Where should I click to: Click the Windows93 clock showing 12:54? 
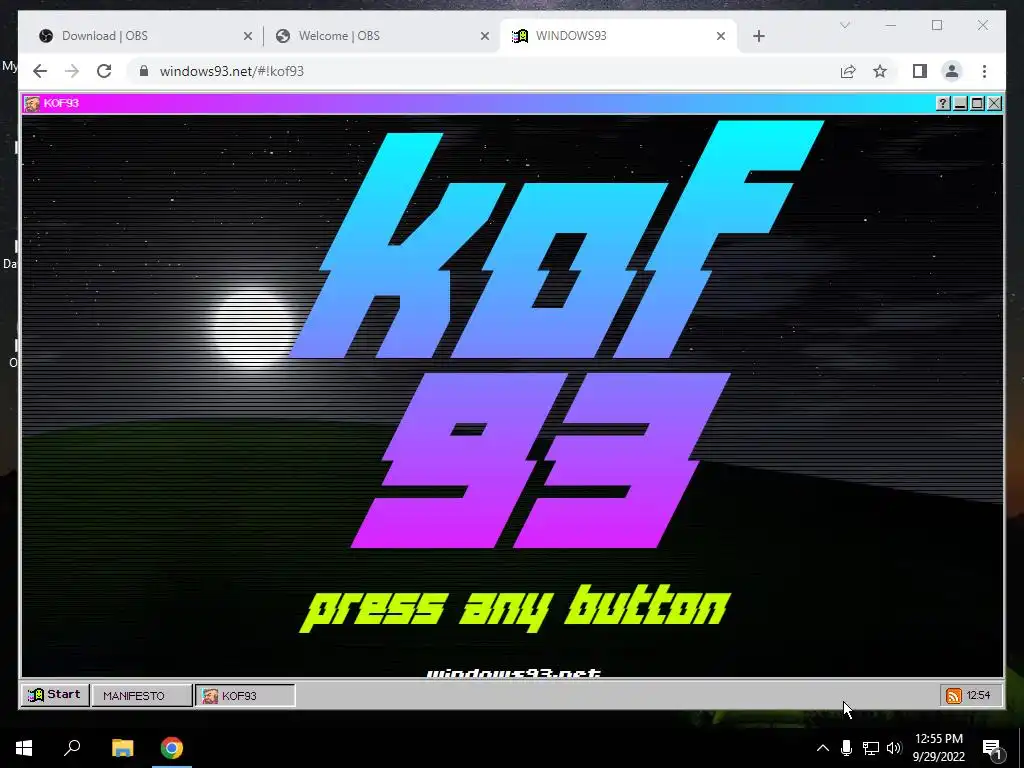point(978,696)
